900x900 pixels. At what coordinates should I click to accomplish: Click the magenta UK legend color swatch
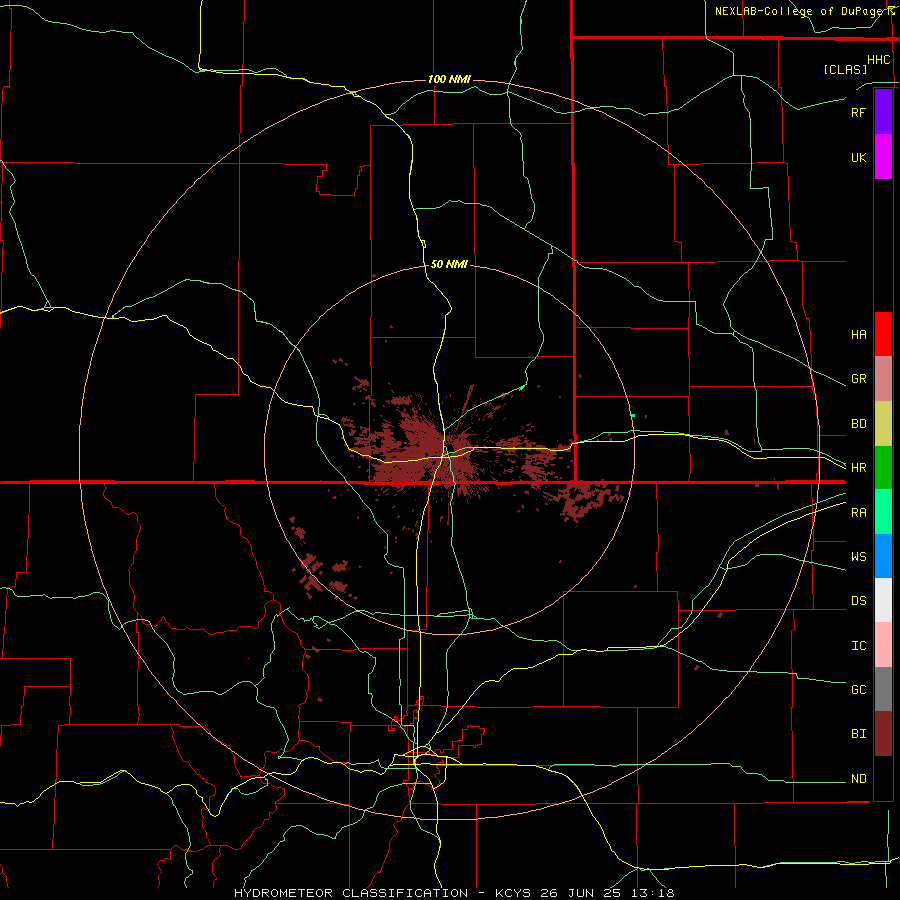pyautogui.click(x=883, y=157)
